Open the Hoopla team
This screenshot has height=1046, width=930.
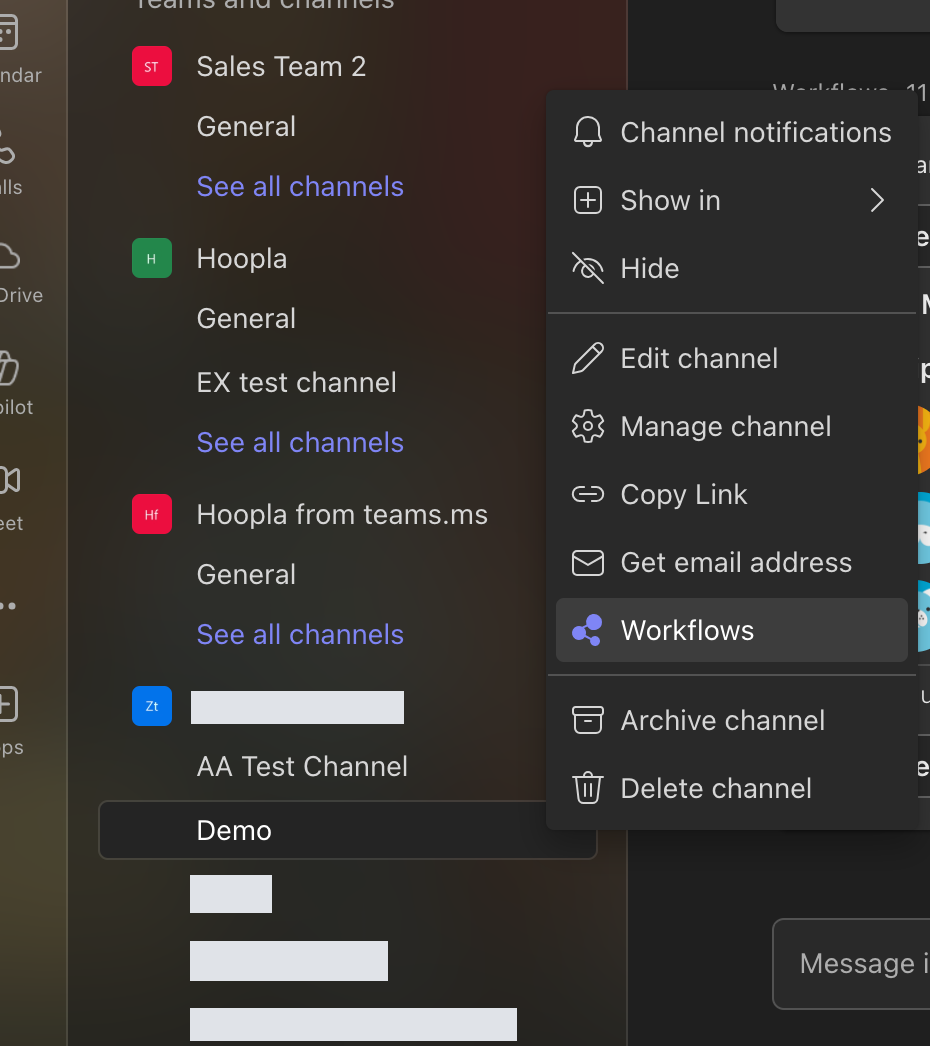pyautogui.click(x=242, y=259)
